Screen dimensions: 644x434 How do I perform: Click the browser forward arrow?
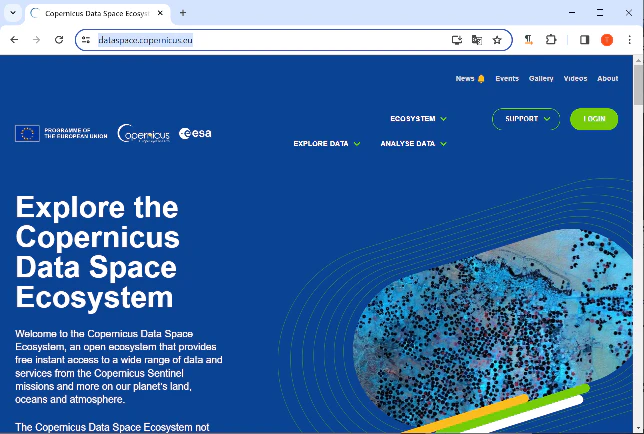[x=37, y=40]
